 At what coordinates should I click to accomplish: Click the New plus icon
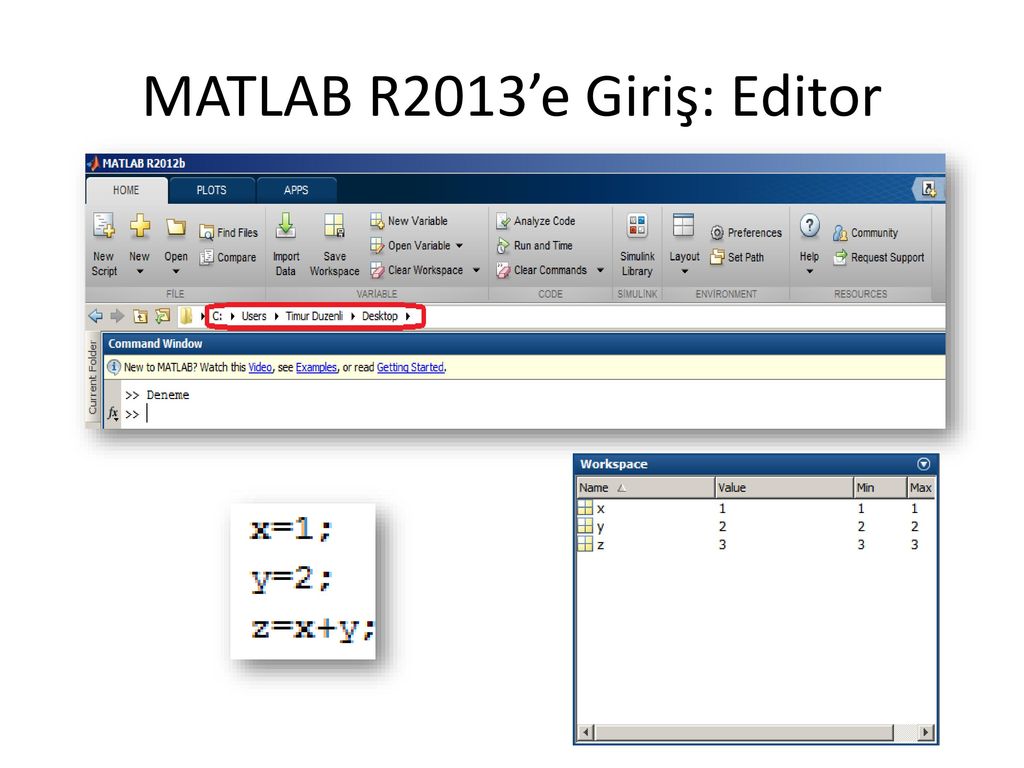(x=139, y=226)
